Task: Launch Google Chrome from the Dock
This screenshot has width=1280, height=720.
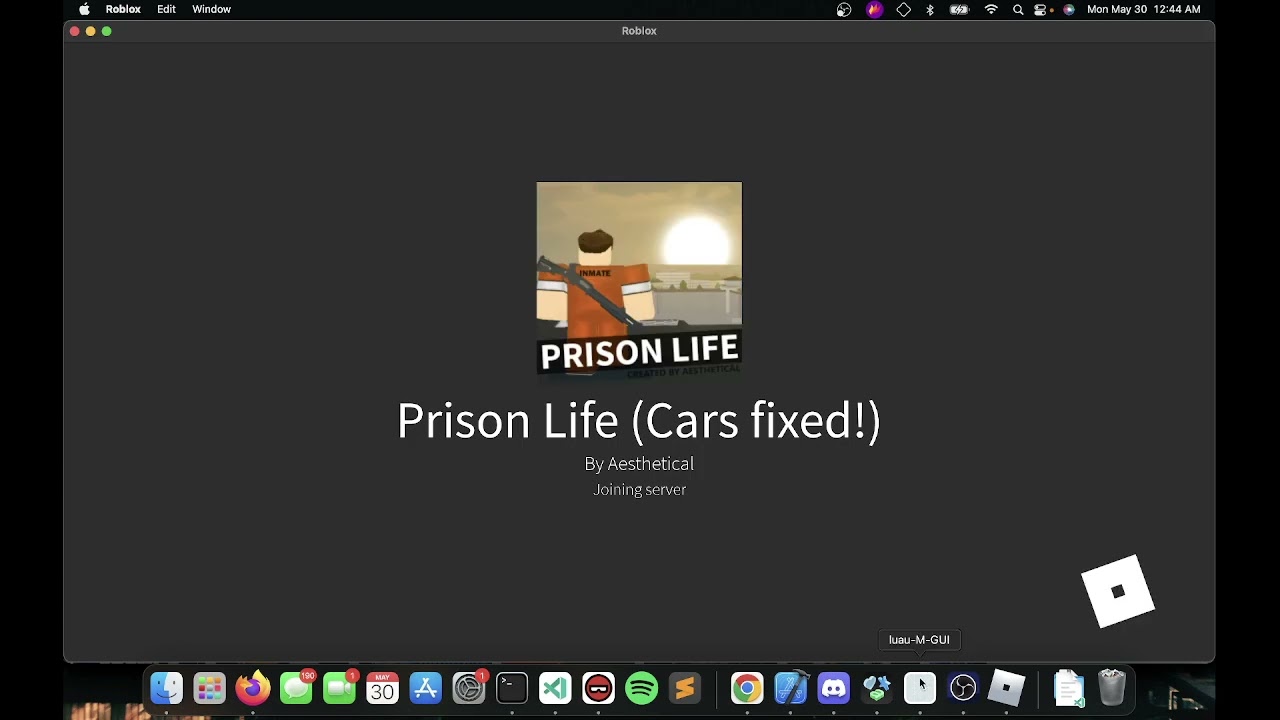Action: tap(747, 688)
